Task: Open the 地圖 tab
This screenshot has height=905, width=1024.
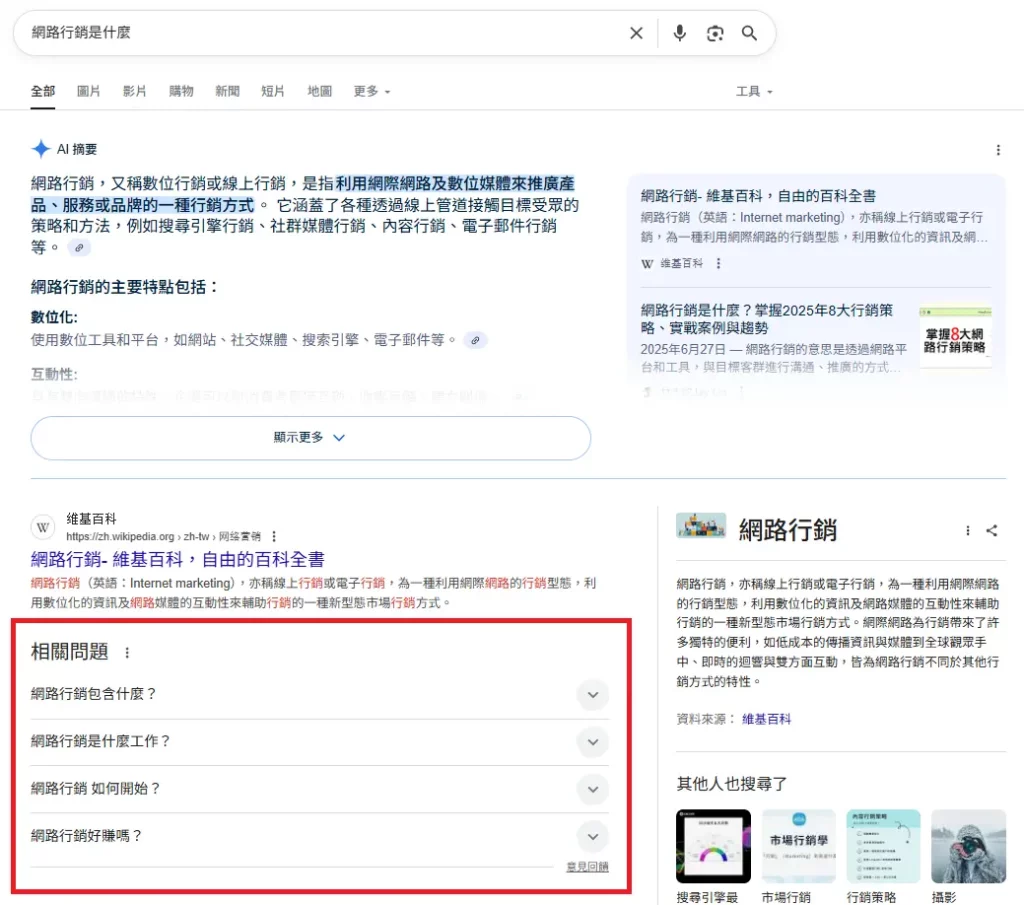Action: (319, 91)
